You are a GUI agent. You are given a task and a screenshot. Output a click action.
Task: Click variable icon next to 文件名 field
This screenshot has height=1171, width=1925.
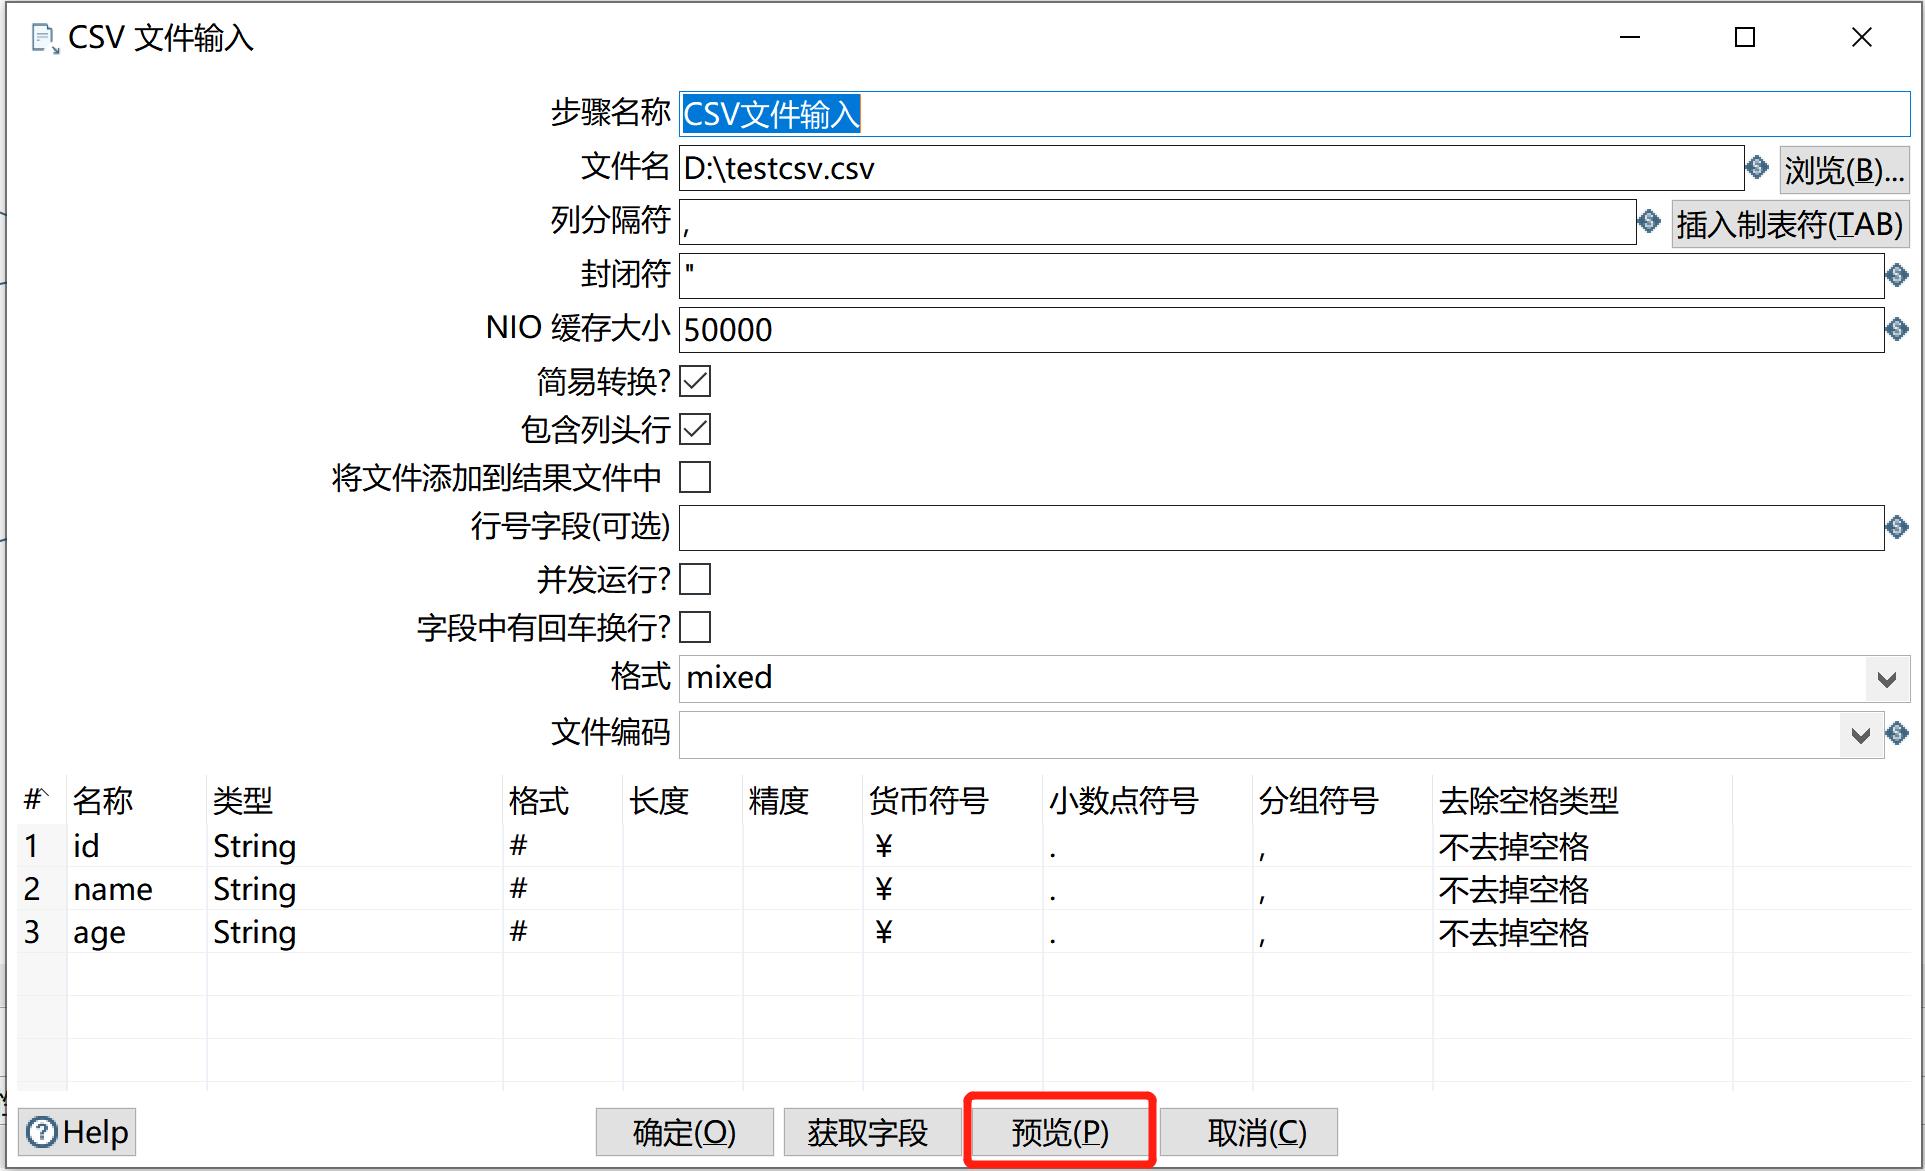click(x=1757, y=167)
